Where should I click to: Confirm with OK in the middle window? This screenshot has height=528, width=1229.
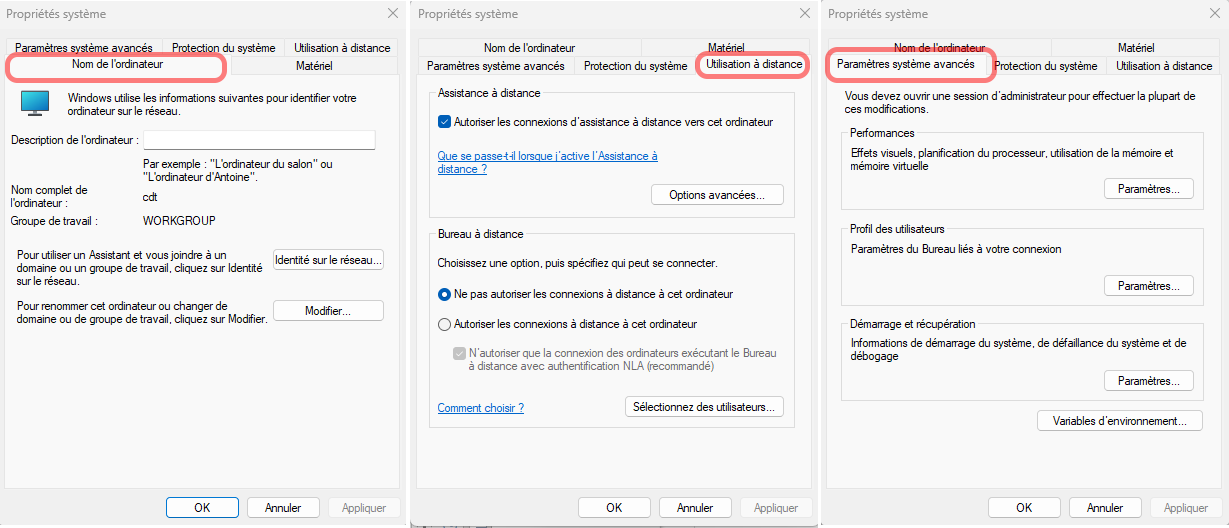[614, 508]
